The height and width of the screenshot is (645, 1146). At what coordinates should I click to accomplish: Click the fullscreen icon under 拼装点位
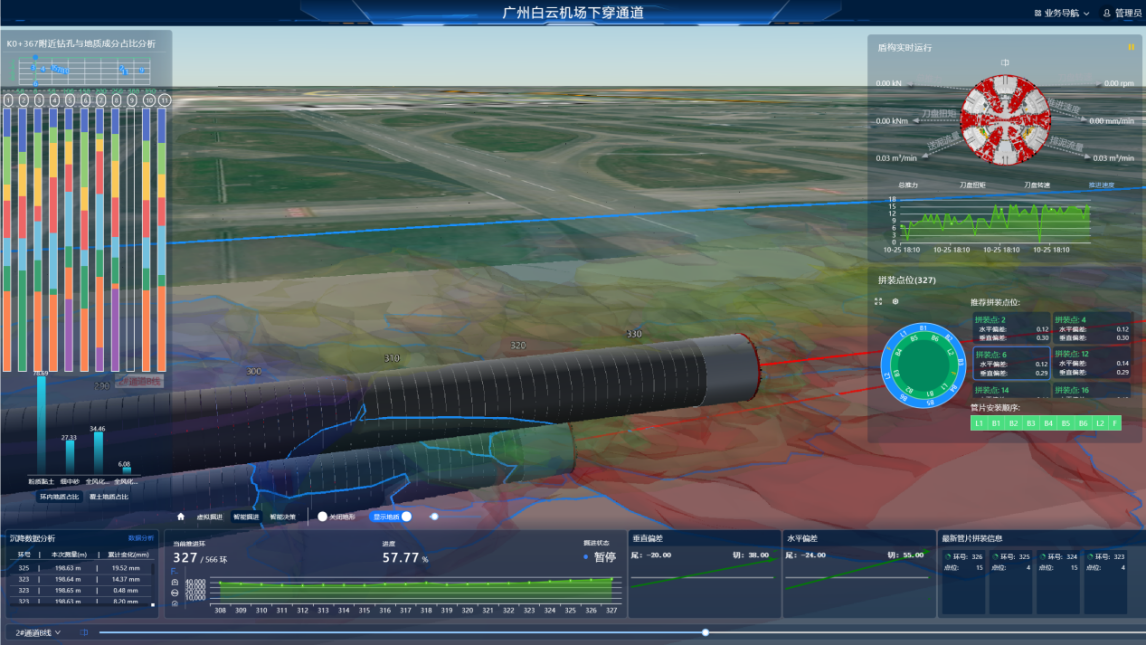coord(878,301)
